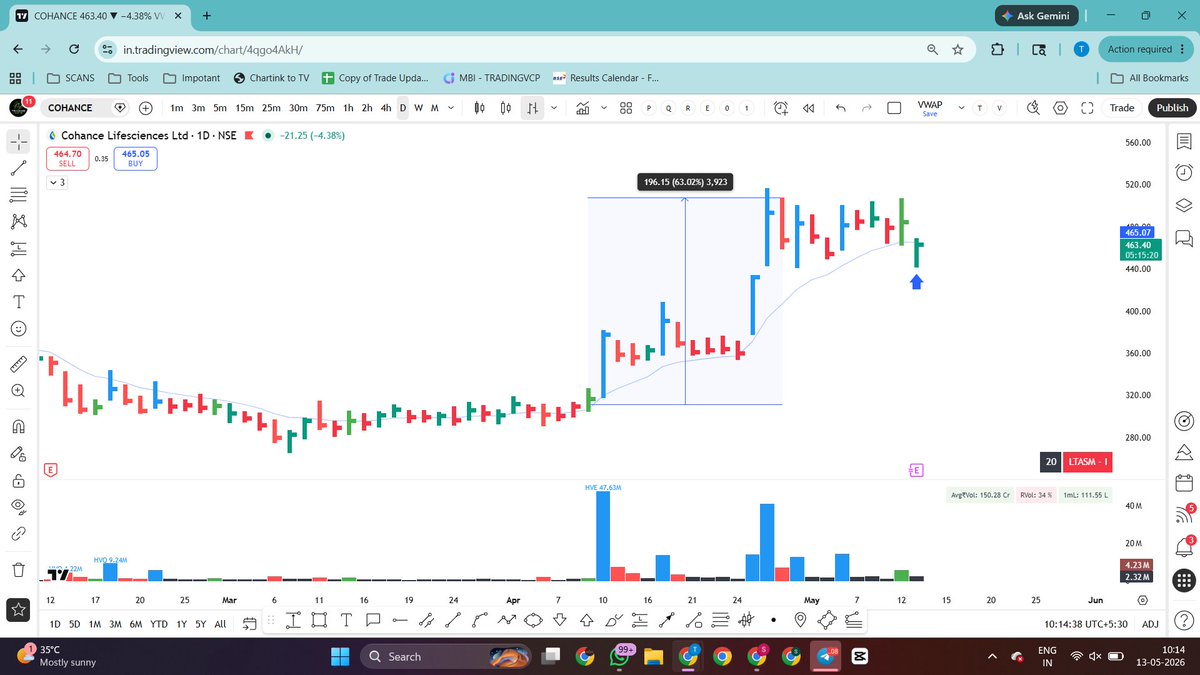Click the Trade button
The height and width of the screenshot is (675, 1200).
pos(1122,108)
